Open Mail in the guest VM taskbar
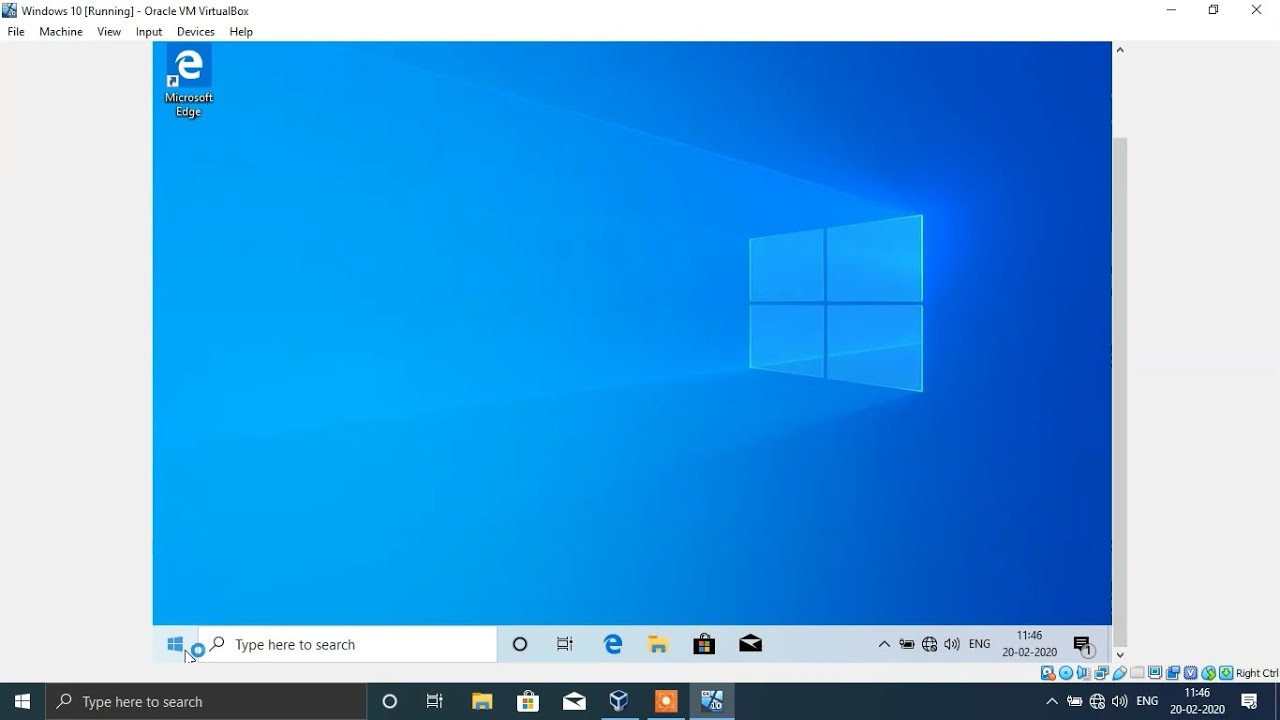The height and width of the screenshot is (720, 1280). click(750, 645)
